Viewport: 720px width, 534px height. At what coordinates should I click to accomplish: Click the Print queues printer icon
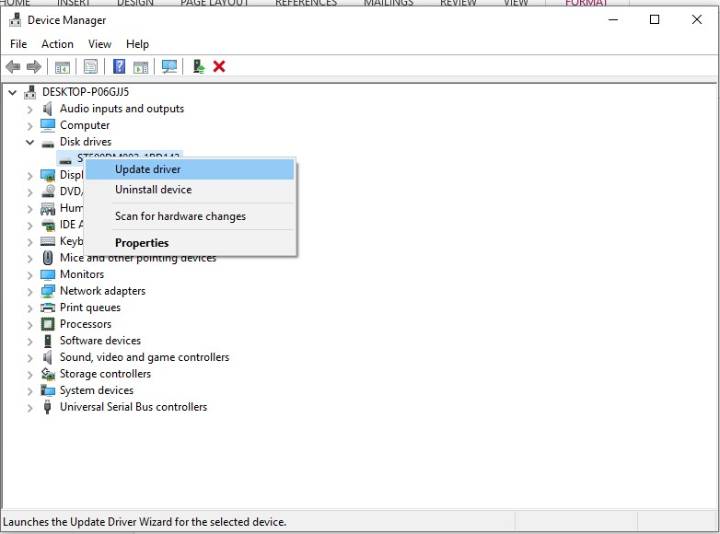[48, 308]
